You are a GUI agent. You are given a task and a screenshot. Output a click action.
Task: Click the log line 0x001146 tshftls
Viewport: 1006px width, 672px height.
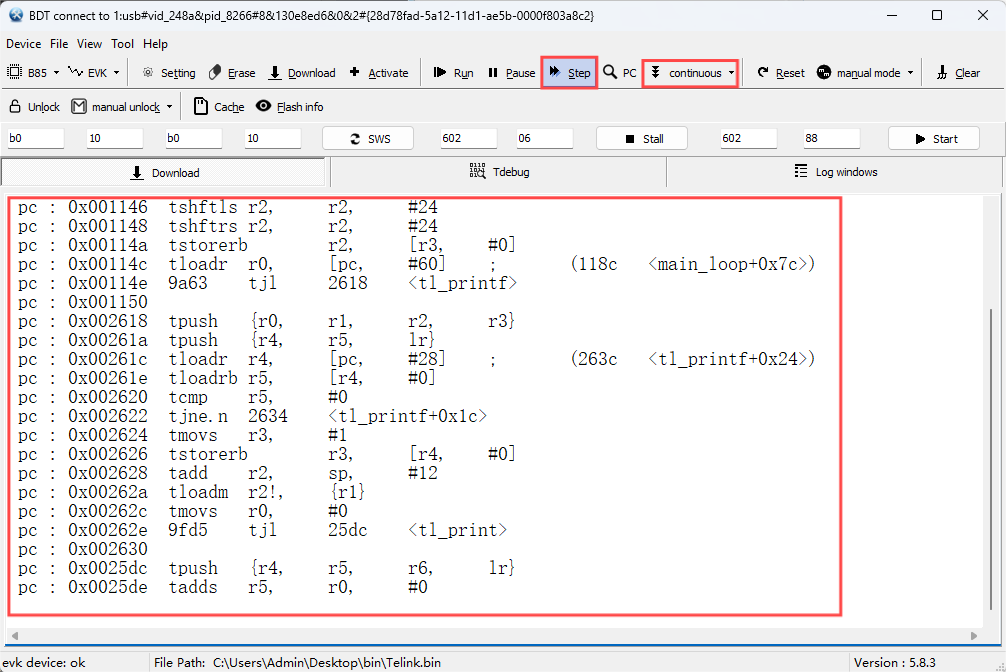228,207
